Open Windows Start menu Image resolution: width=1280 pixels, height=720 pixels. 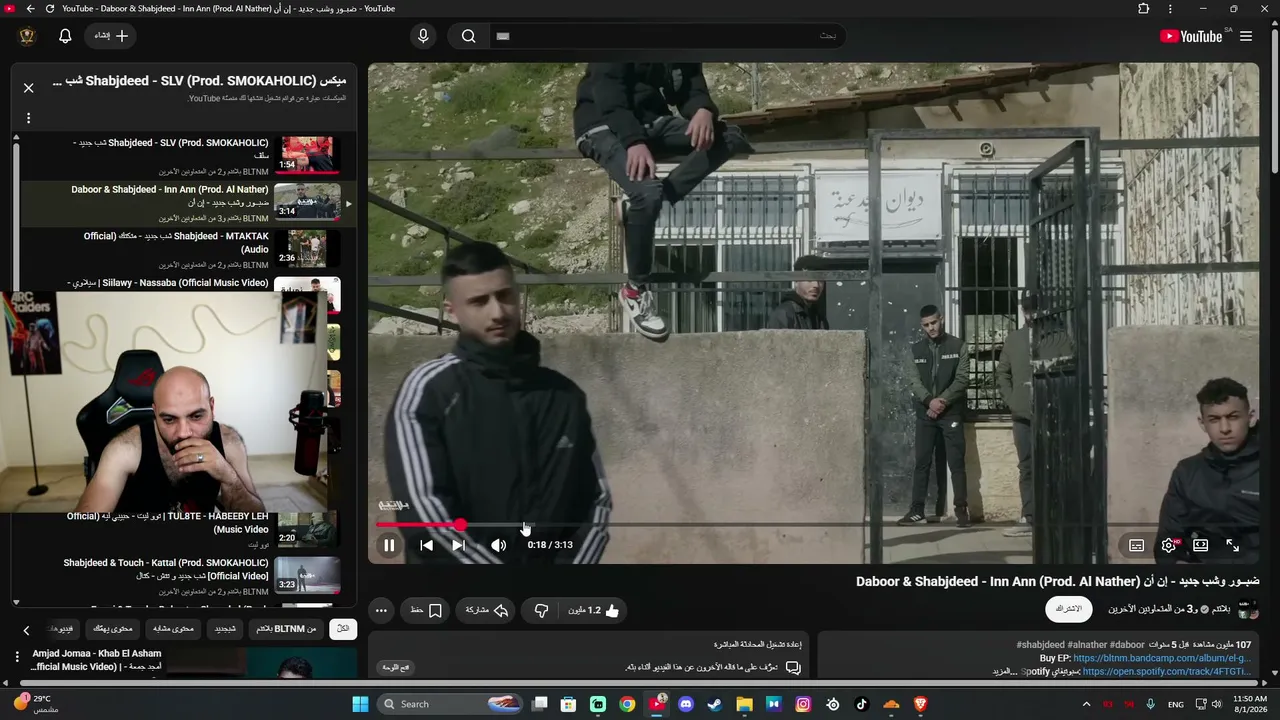(x=360, y=704)
